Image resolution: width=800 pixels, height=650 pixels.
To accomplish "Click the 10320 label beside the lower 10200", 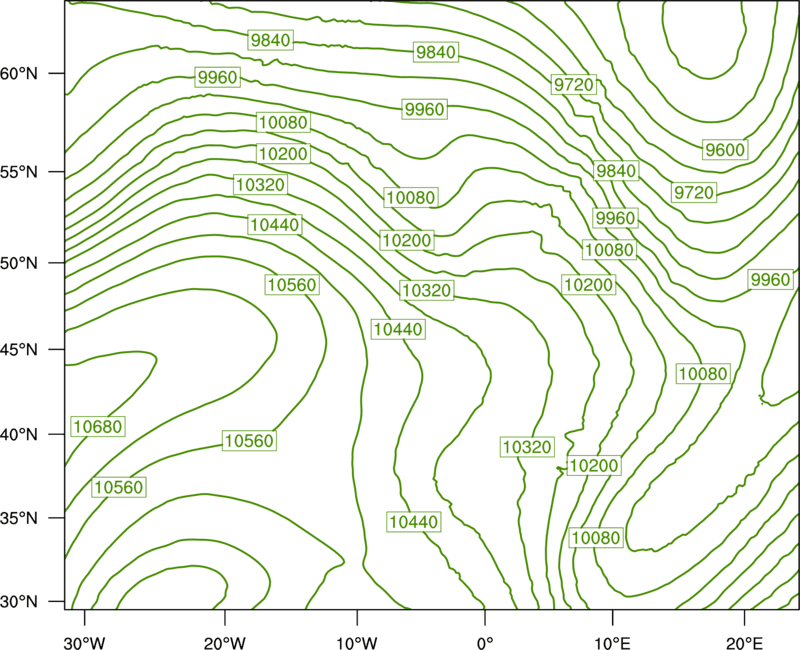I will coord(527,447).
